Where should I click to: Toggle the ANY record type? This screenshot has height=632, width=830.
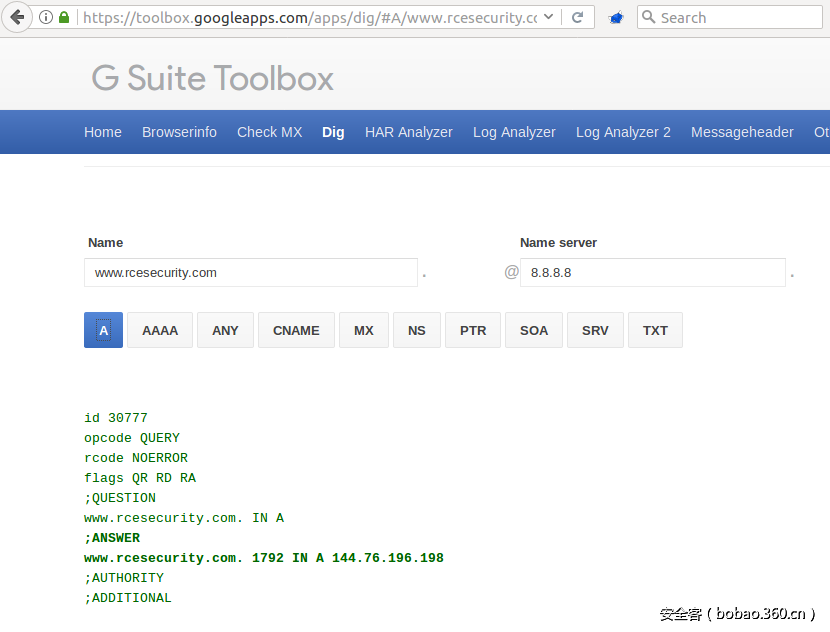click(224, 330)
